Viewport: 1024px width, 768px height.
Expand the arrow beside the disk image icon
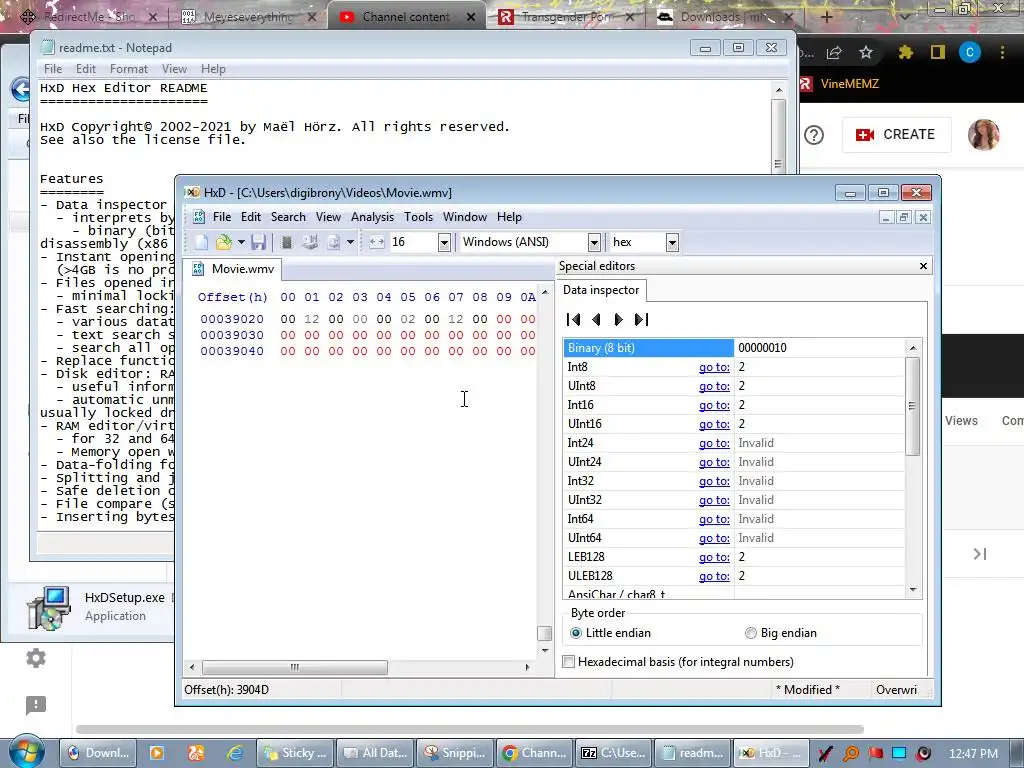click(x=350, y=242)
